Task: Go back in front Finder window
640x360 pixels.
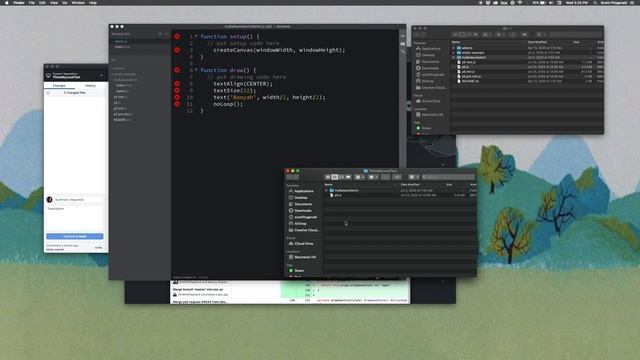Action: [x=289, y=177]
